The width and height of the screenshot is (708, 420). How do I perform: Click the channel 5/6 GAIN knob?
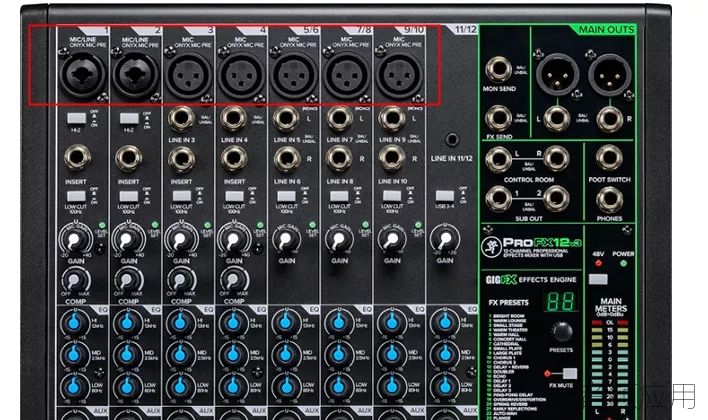(286, 240)
